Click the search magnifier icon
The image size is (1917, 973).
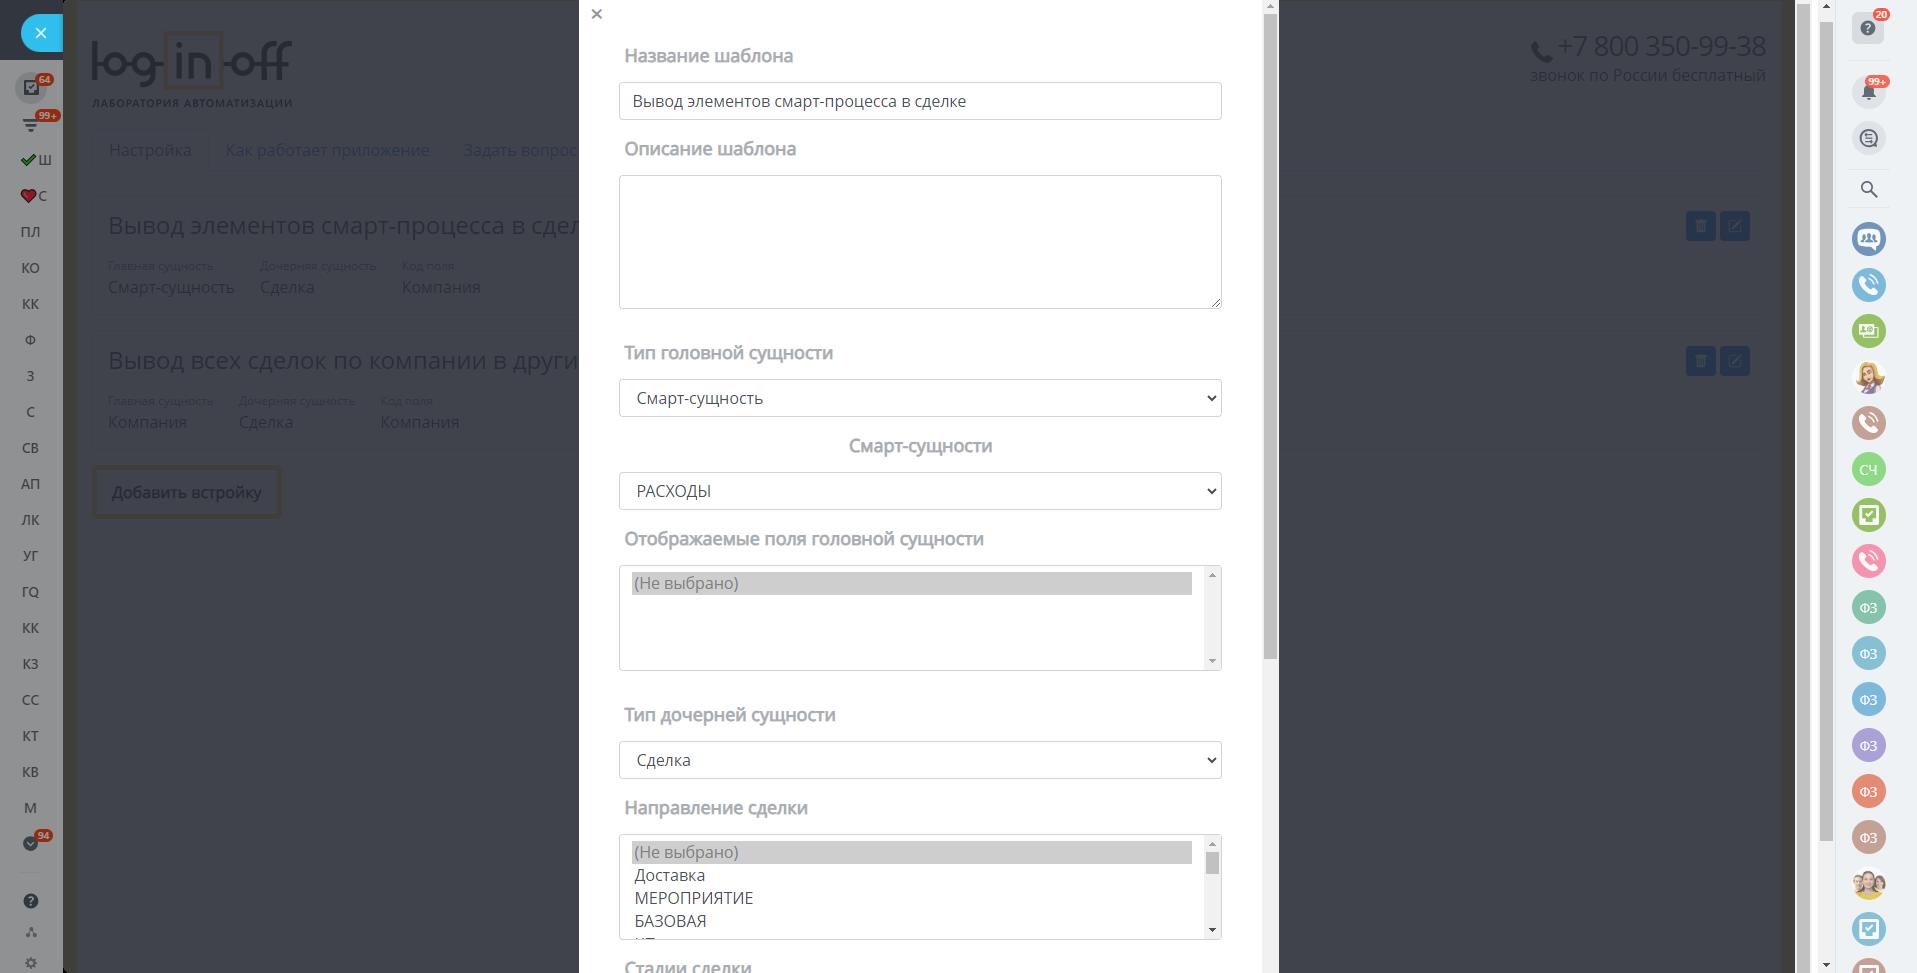(1868, 189)
